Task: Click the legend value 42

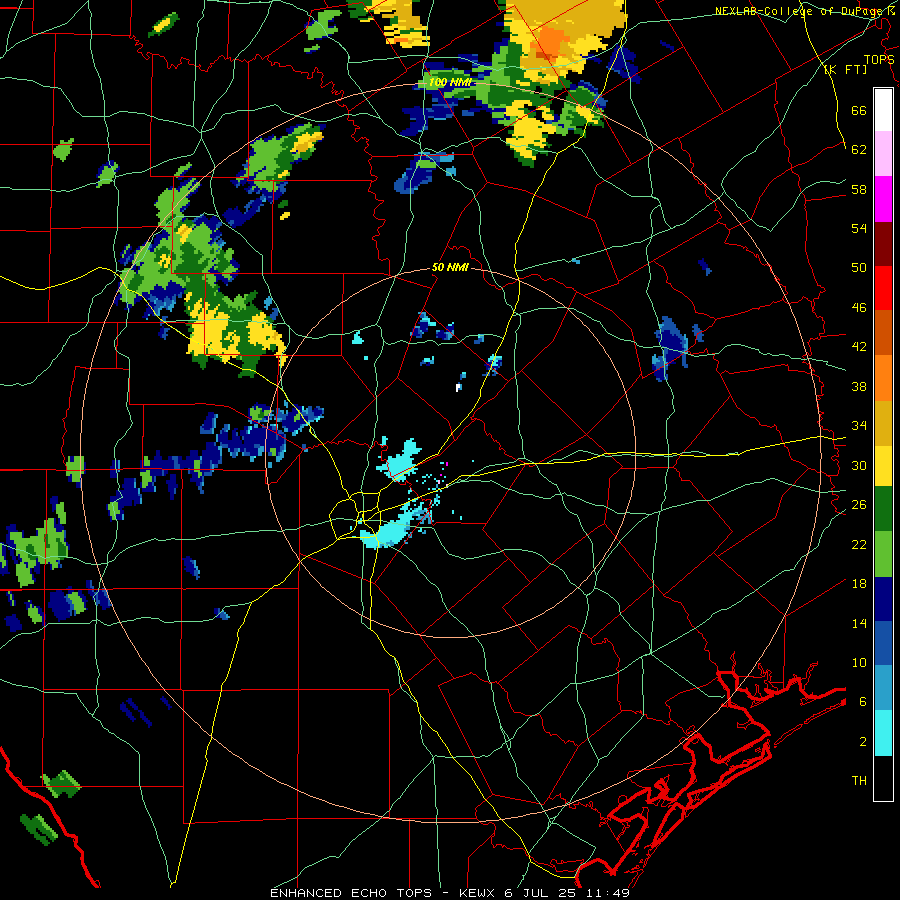Action: [859, 346]
